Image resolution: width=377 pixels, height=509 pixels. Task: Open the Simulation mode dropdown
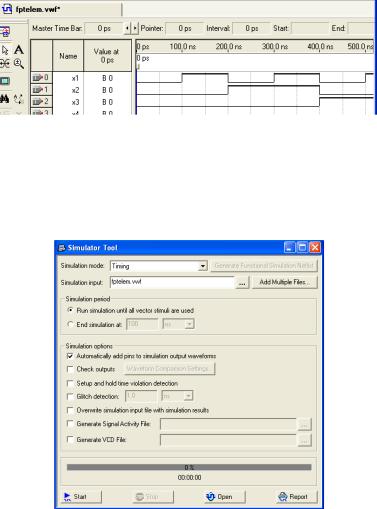point(202,266)
